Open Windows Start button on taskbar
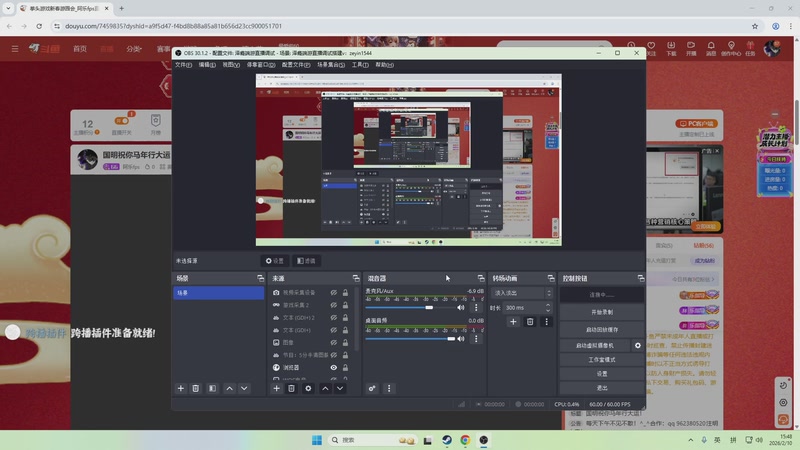This screenshot has width=800, height=450. tap(317, 440)
